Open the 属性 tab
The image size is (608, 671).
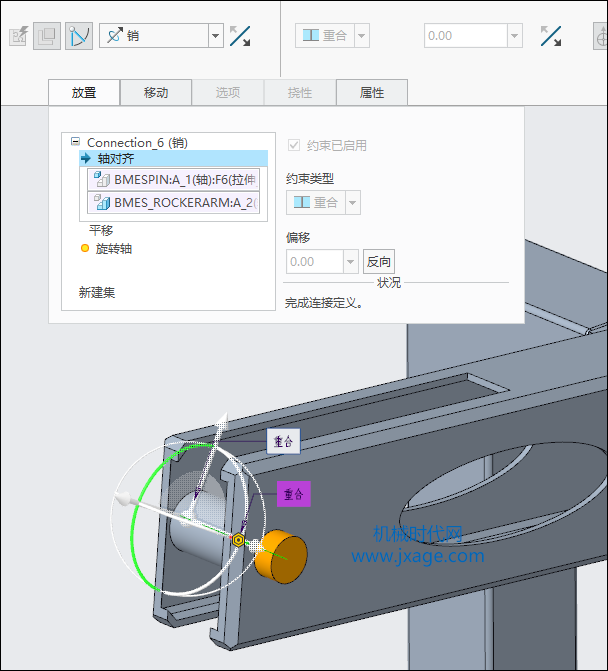(x=372, y=92)
